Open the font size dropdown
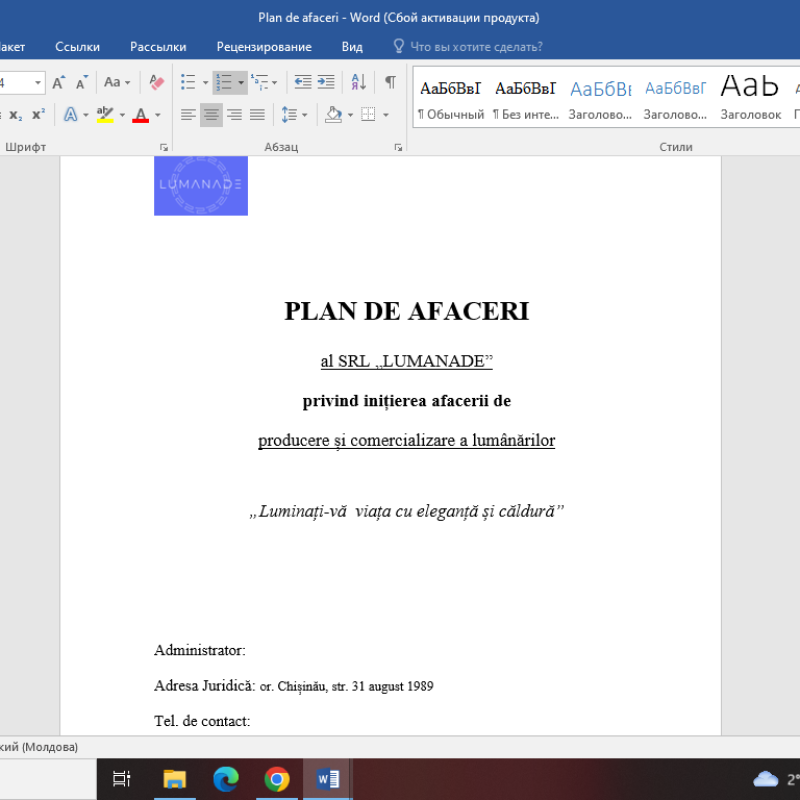800x800 pixels. tap(37, 82)
